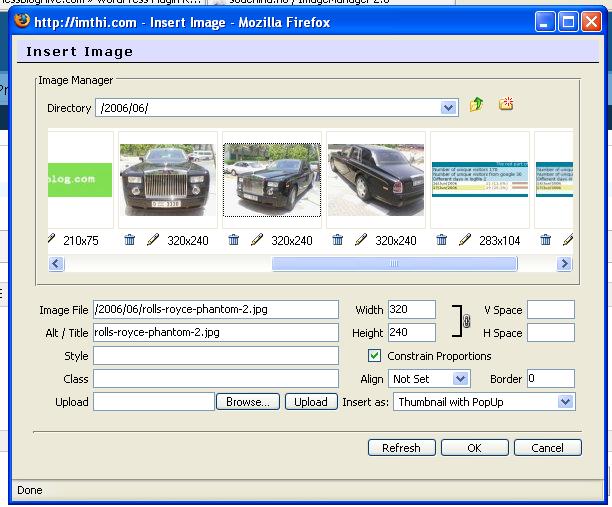The height and width of the screenshot is (507, 612).
Task: Close the Insert Image Firefox window
Action: (x=592, y=21)
